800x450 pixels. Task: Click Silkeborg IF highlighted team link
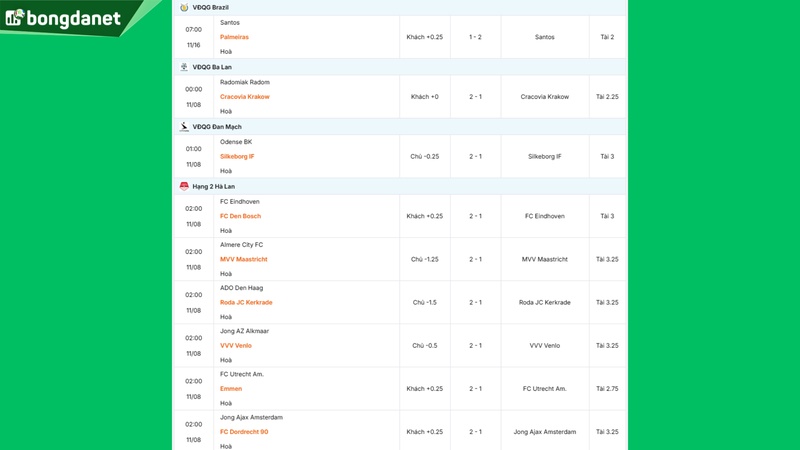pyautogui.click(x=237, y=156)
